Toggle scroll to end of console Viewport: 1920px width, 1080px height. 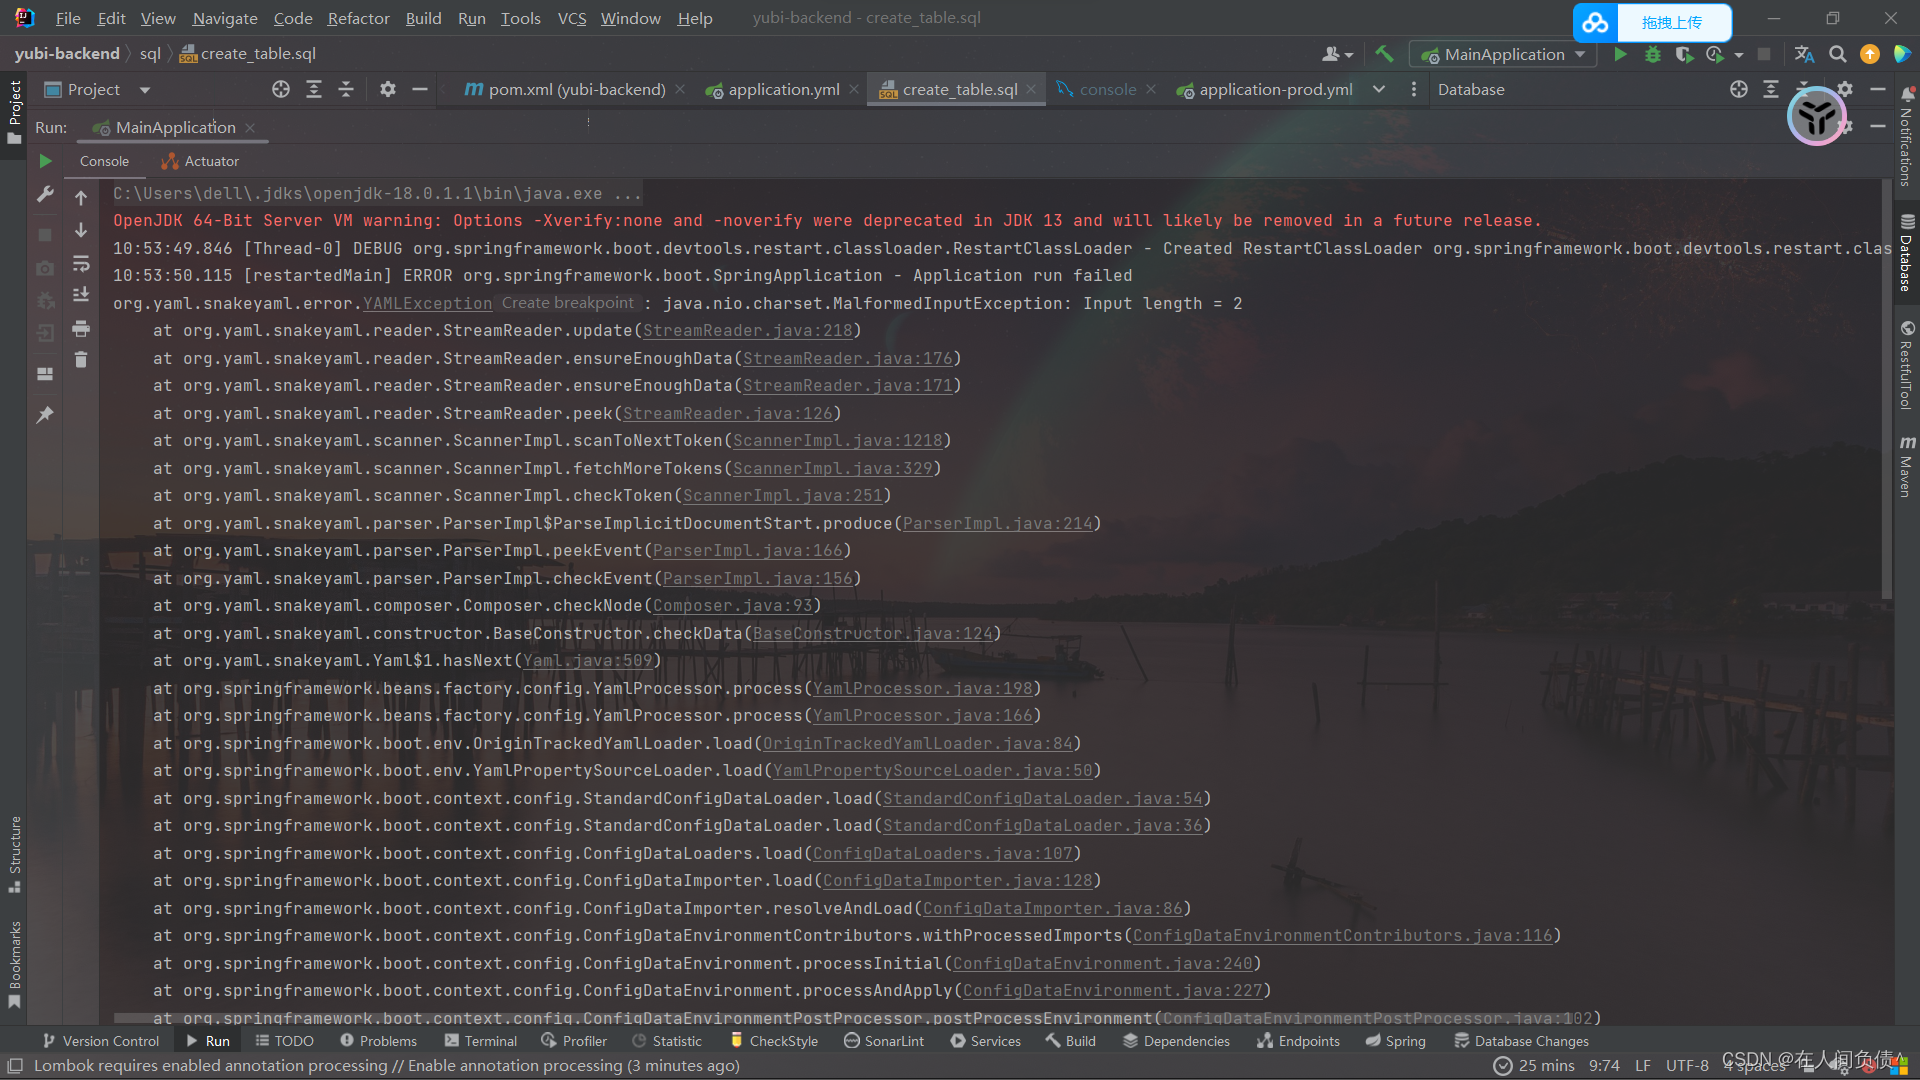tap(81, 295)
